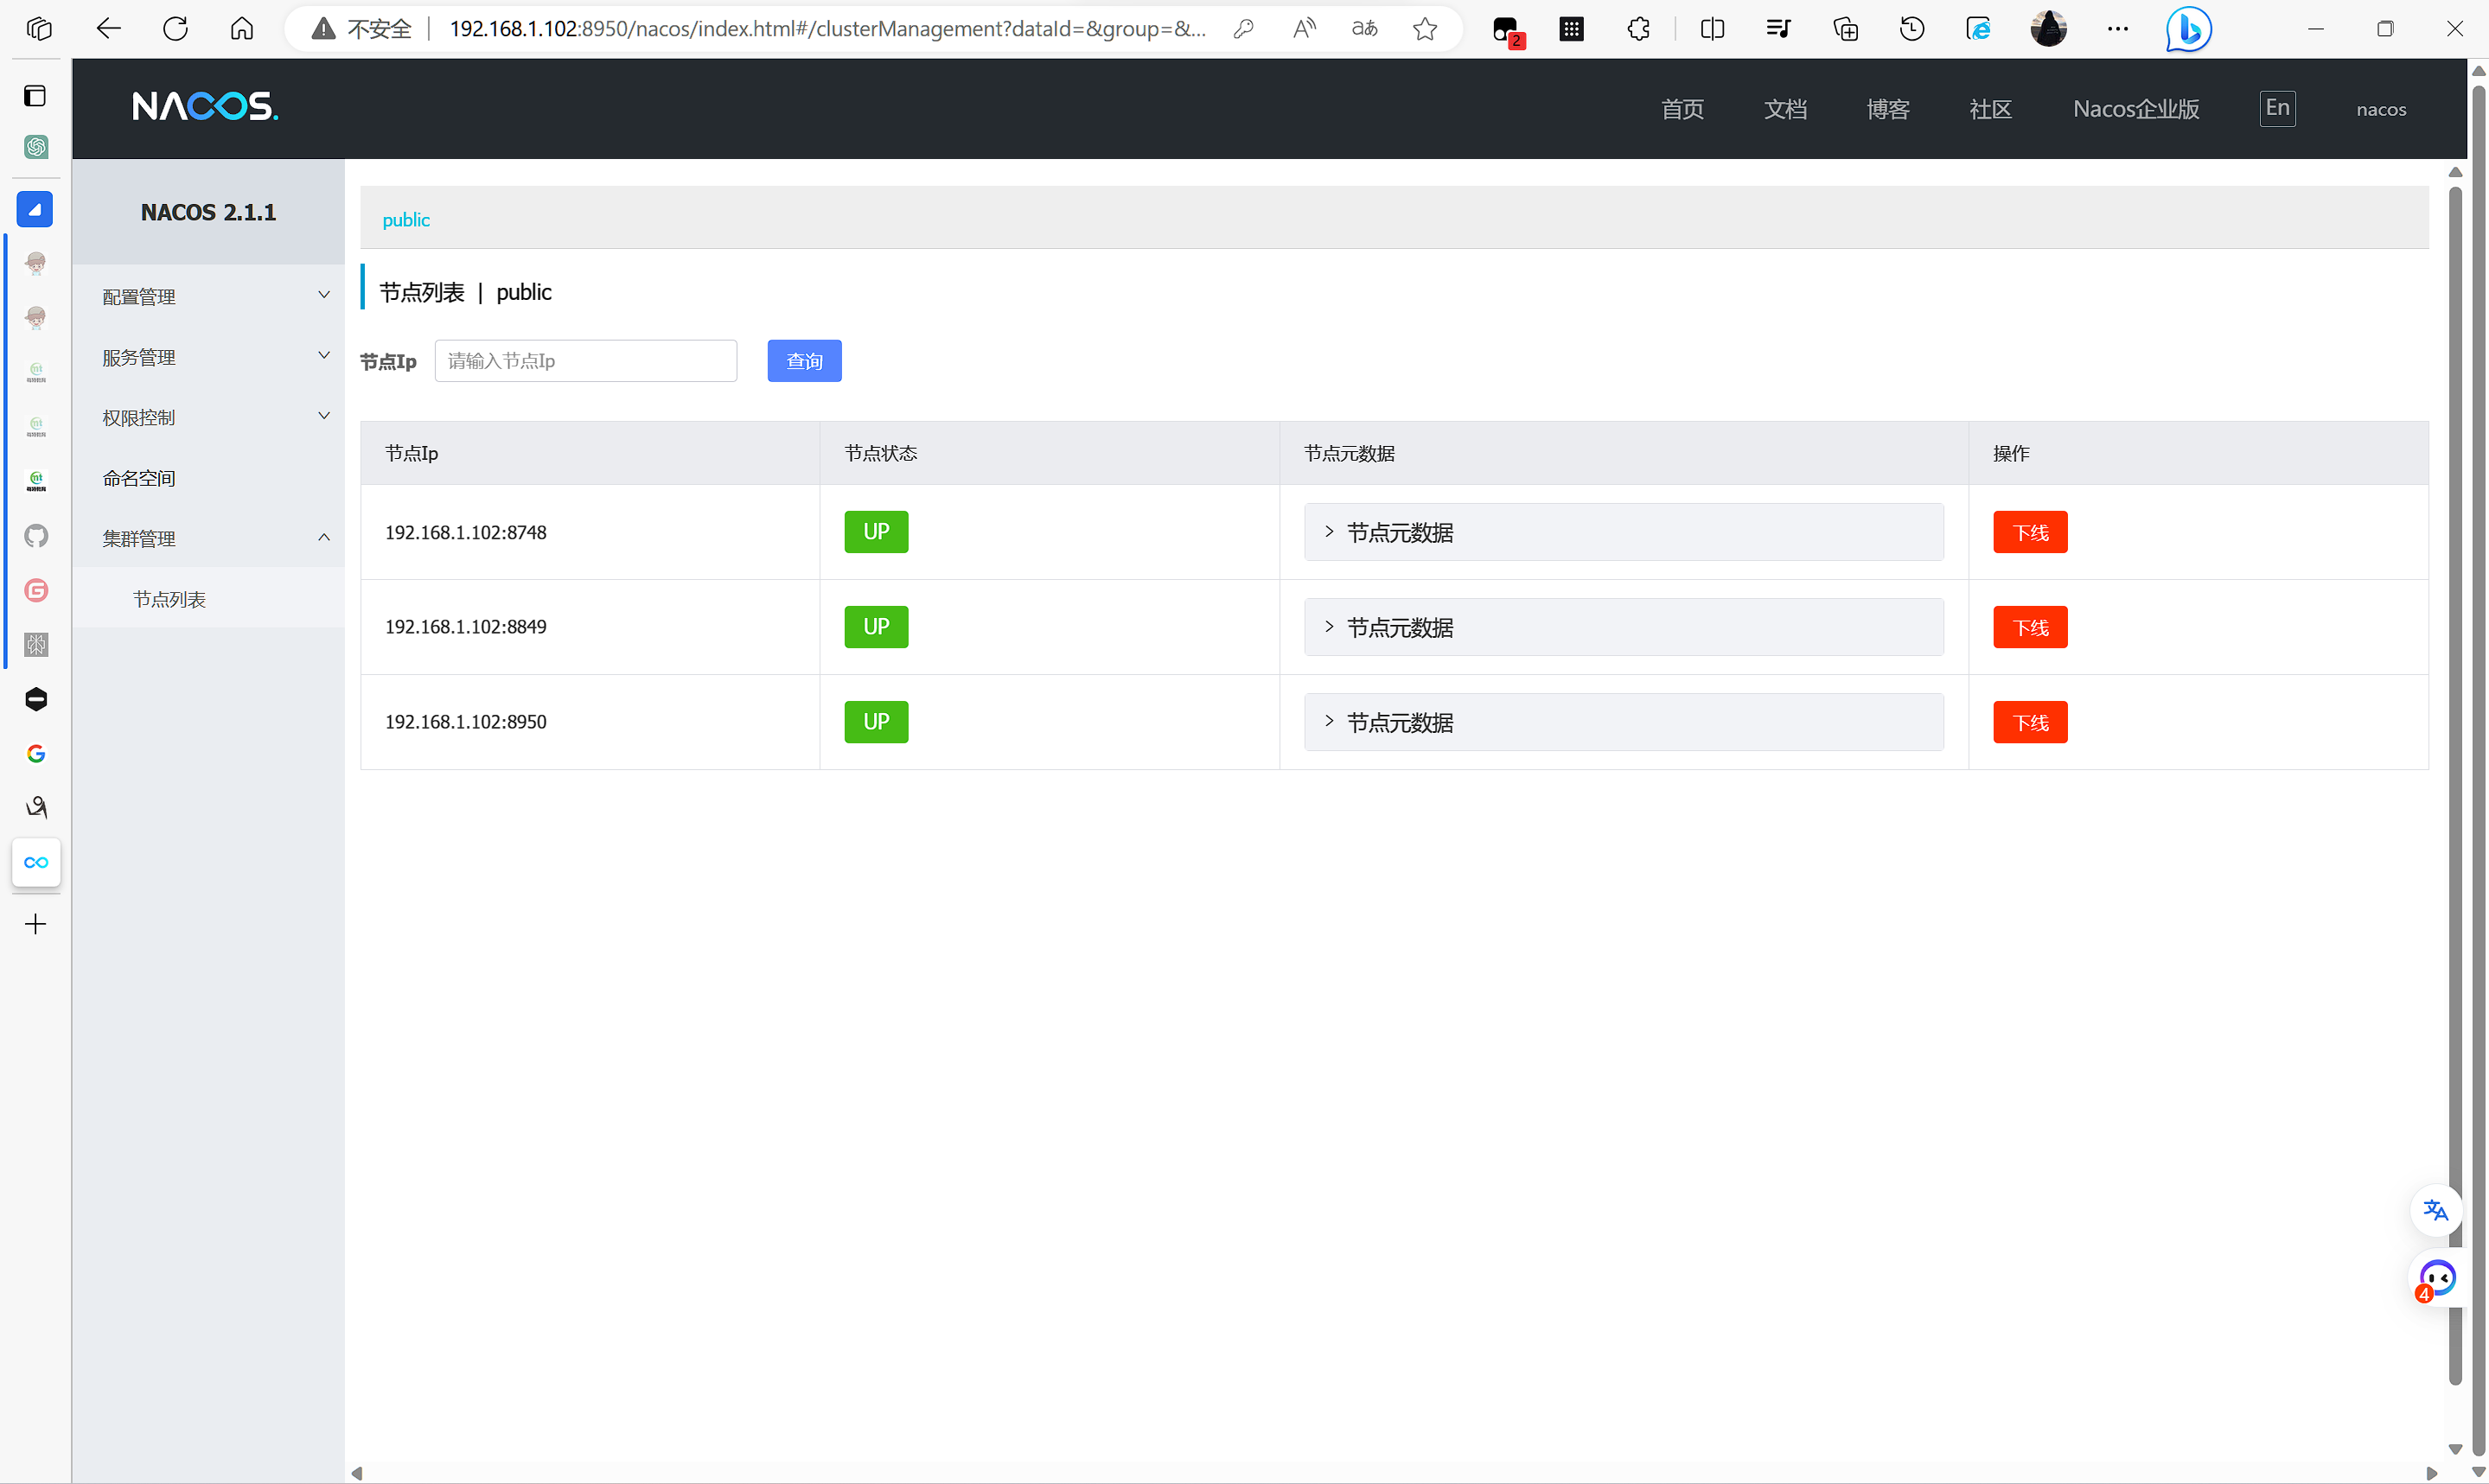Click the 查询 search button
Image resolution: width=2489 pixels, height=1484 pixels.
pos(804,361)
